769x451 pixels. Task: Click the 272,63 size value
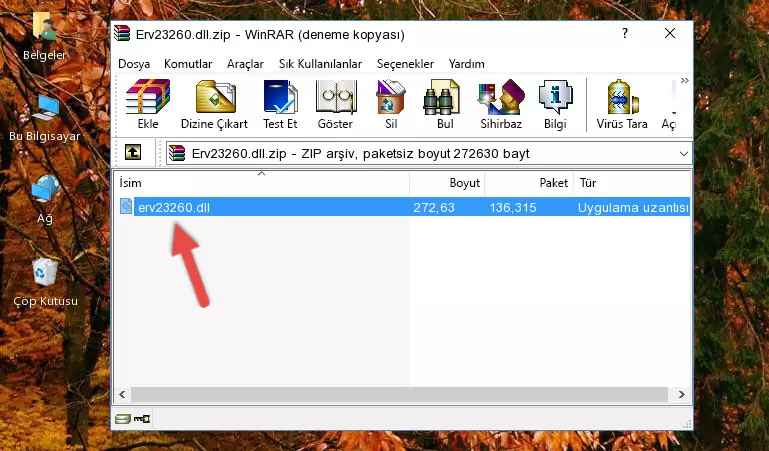coord(434,207)
